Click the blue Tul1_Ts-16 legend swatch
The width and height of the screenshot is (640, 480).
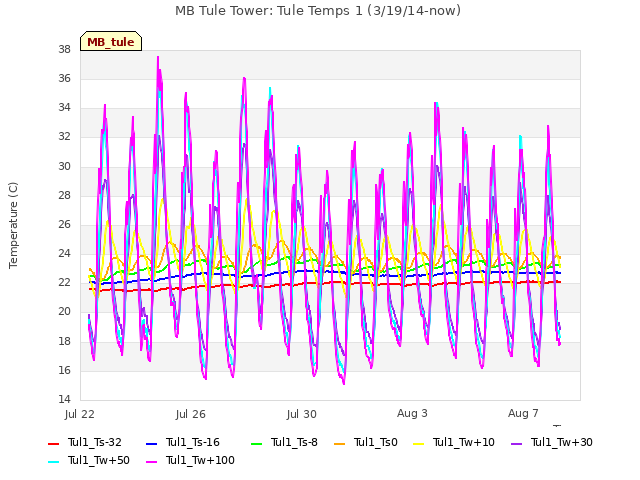click(x=151, y=443)
